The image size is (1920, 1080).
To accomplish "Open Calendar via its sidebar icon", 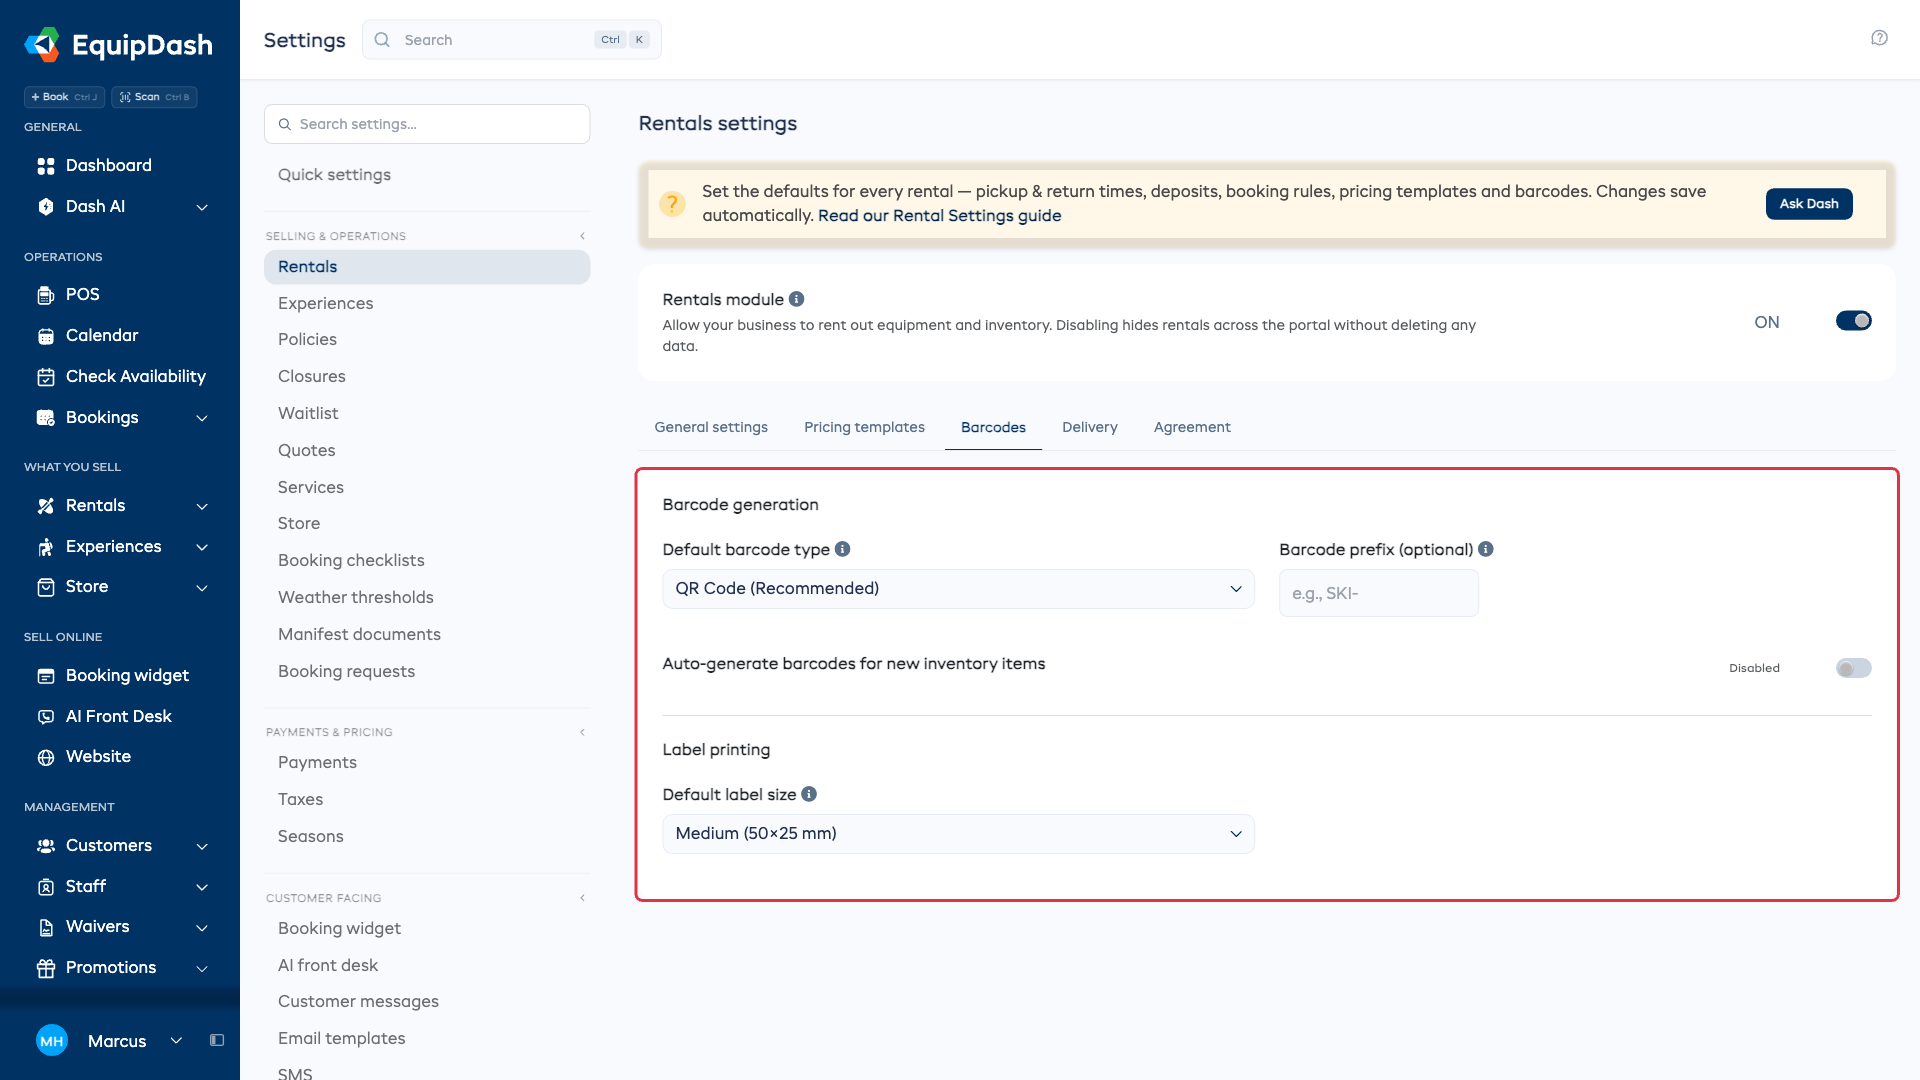I will pyautogui.click(x=46, y=336).
